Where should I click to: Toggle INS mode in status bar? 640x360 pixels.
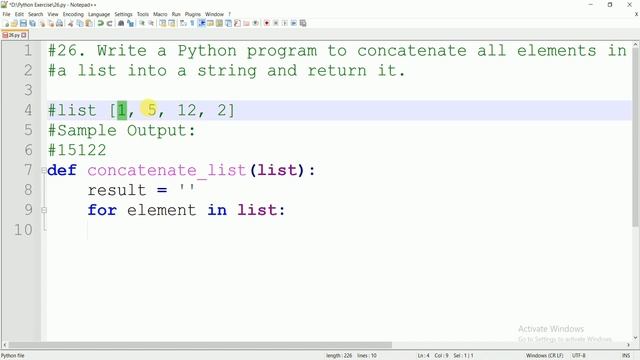[625, 356]
